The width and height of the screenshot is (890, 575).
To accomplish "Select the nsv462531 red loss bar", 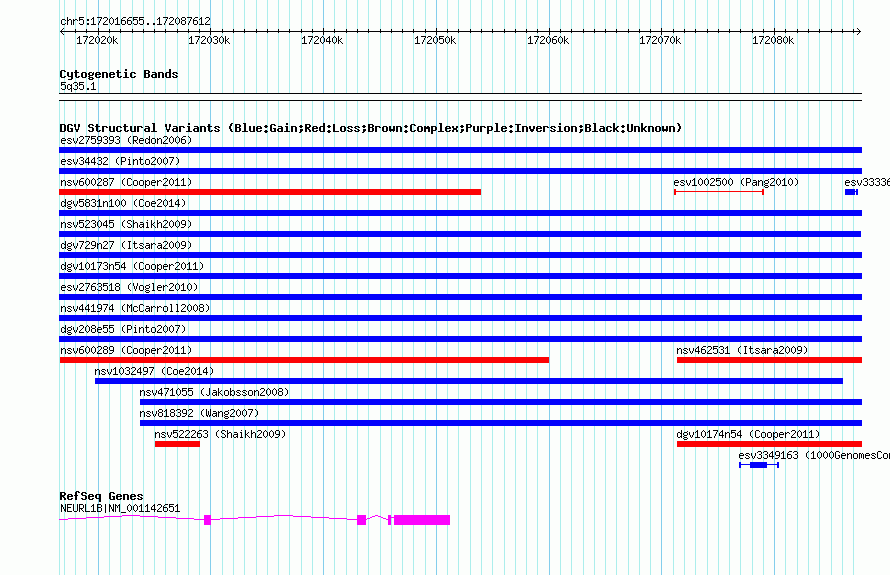I will coord(769,360).
